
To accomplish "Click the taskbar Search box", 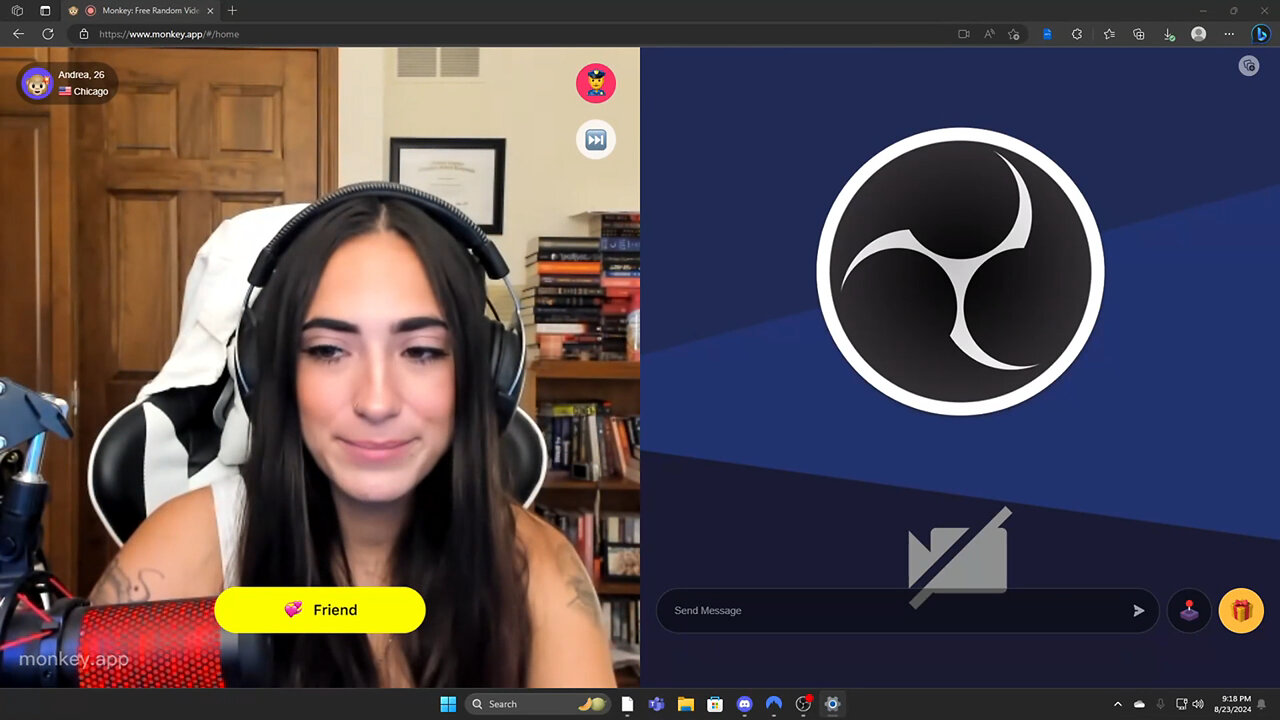I will pyautogui.click(x=538, y=704).
